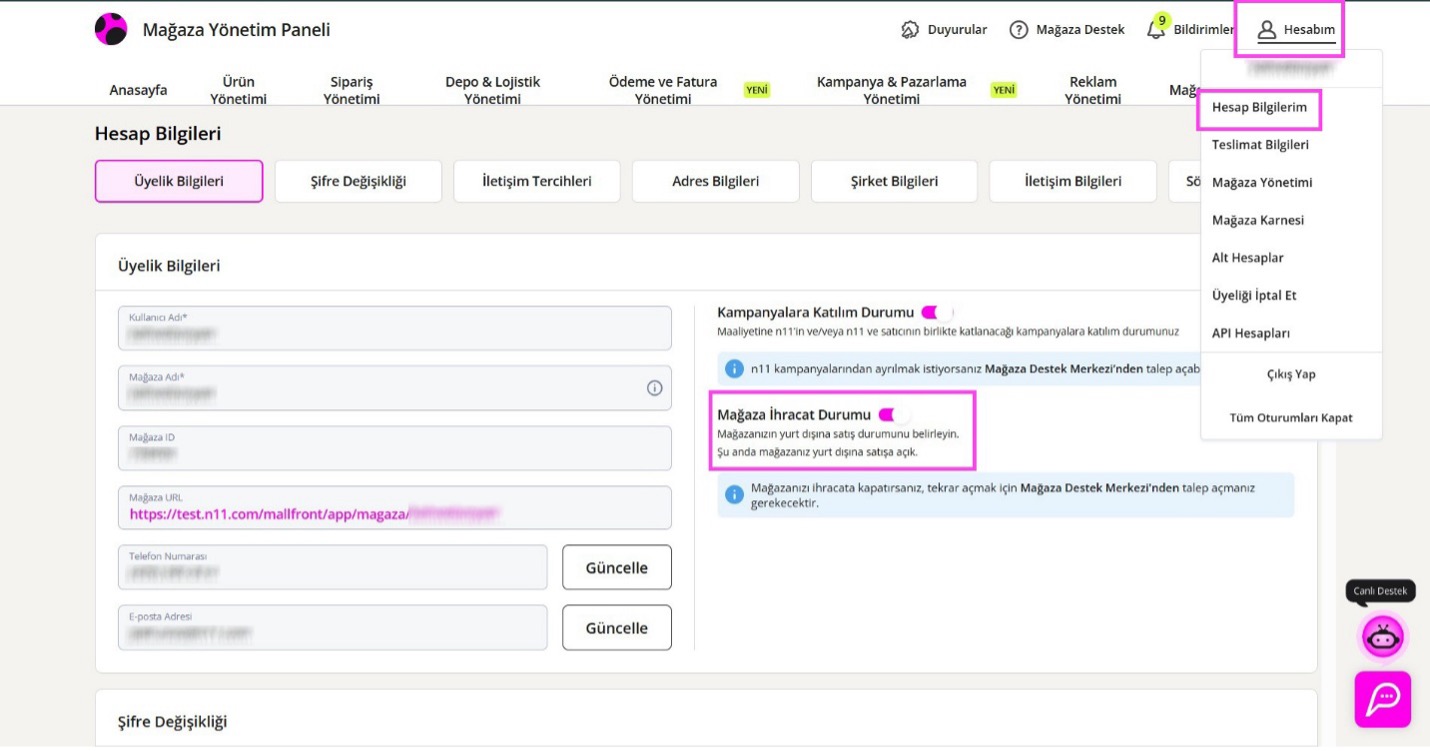Viewport: 1430px width, 751px height.
Task: Open the Duyurular announcements icon
Action: click(x=910, y=30)
